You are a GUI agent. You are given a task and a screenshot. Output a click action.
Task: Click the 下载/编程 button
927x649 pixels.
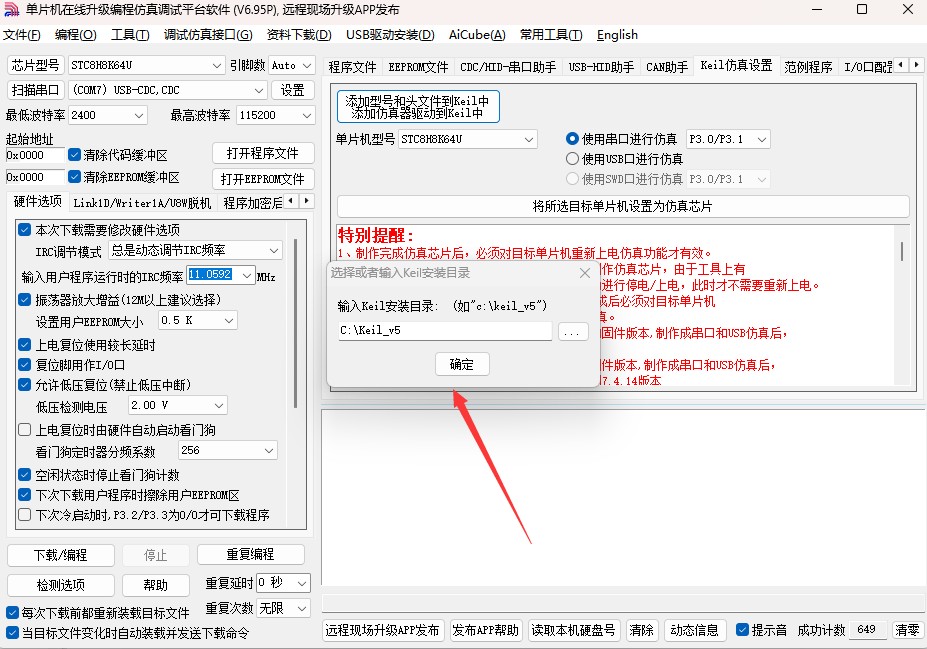pyautogui.click(x=60, y=555)
